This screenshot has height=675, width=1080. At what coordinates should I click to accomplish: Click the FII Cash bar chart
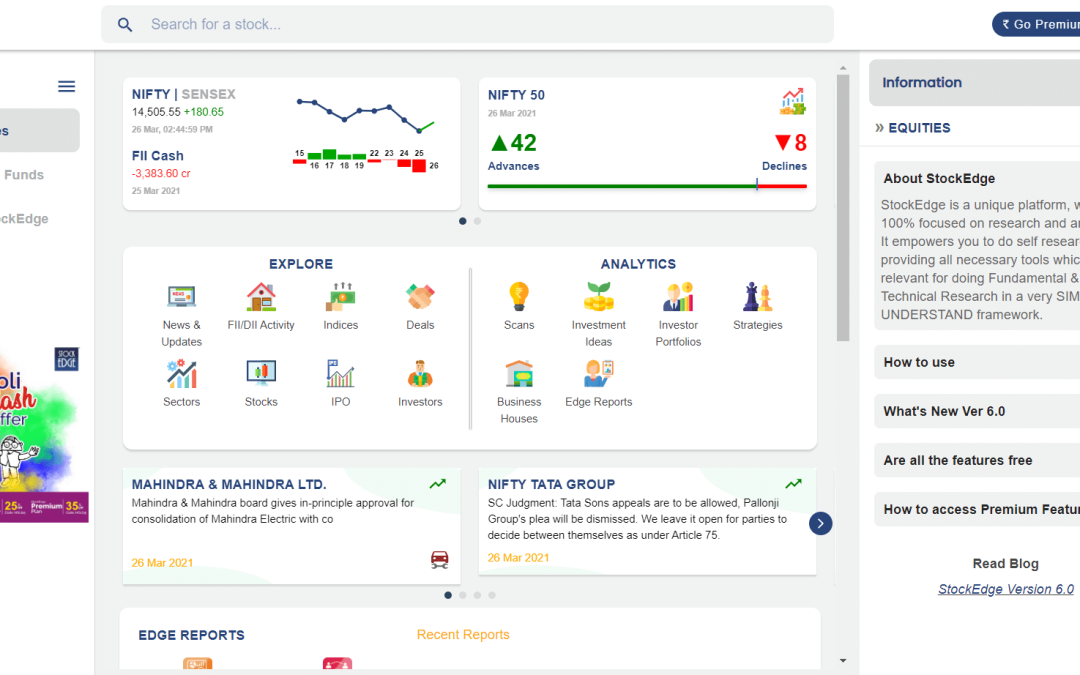click(x=365, y=160)
